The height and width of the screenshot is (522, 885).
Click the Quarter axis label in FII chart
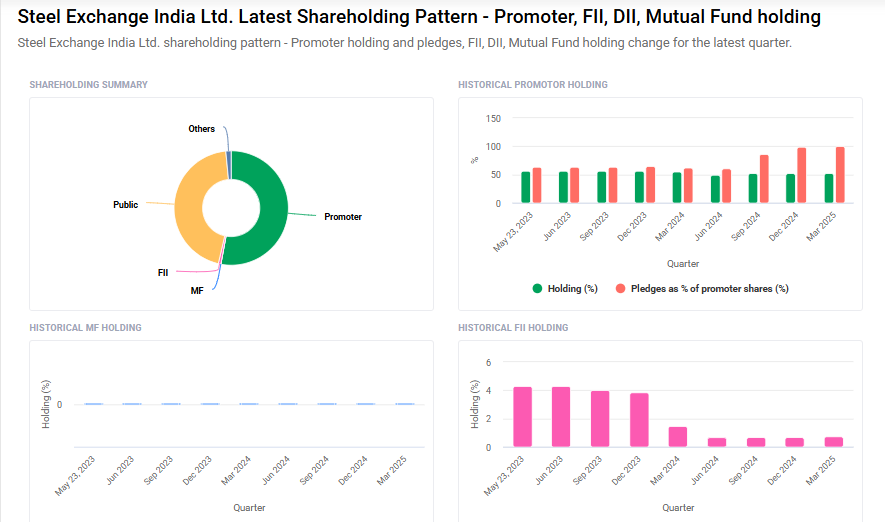click(x=678, y=508)
